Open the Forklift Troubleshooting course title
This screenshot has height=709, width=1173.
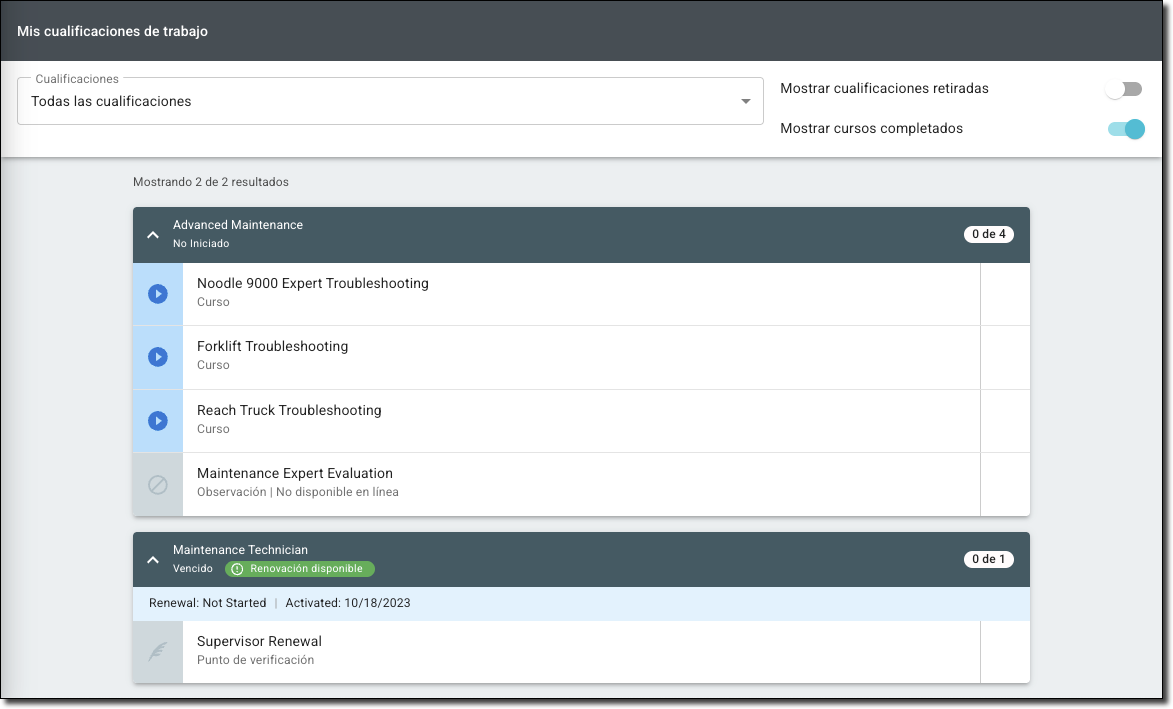(x=272, y=347)
